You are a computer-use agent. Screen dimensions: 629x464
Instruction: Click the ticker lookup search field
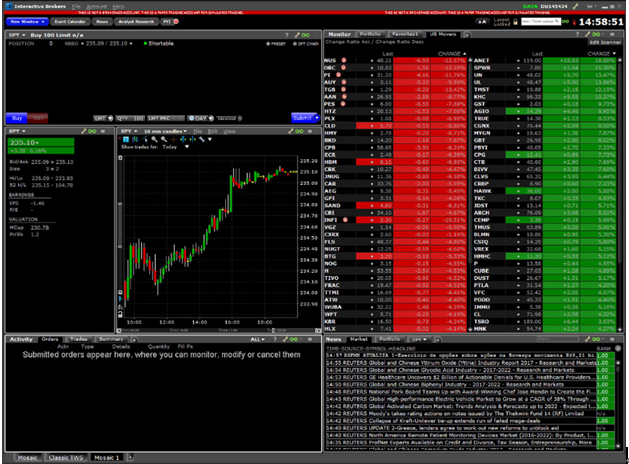(540, 21)
